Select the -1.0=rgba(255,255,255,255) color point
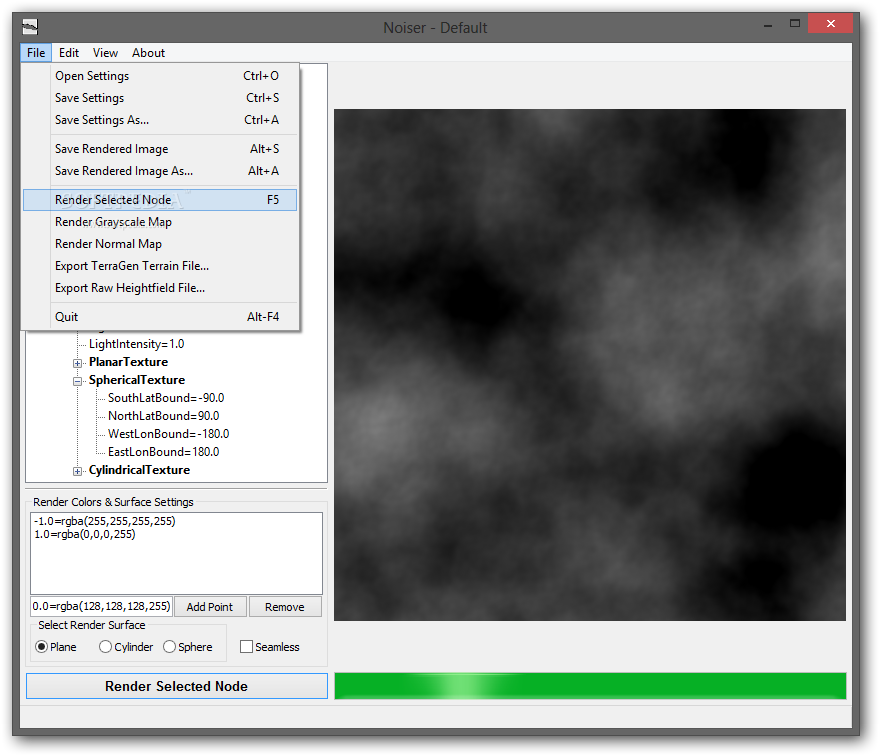This screenshot has width=880, height=756. [104, 521]
